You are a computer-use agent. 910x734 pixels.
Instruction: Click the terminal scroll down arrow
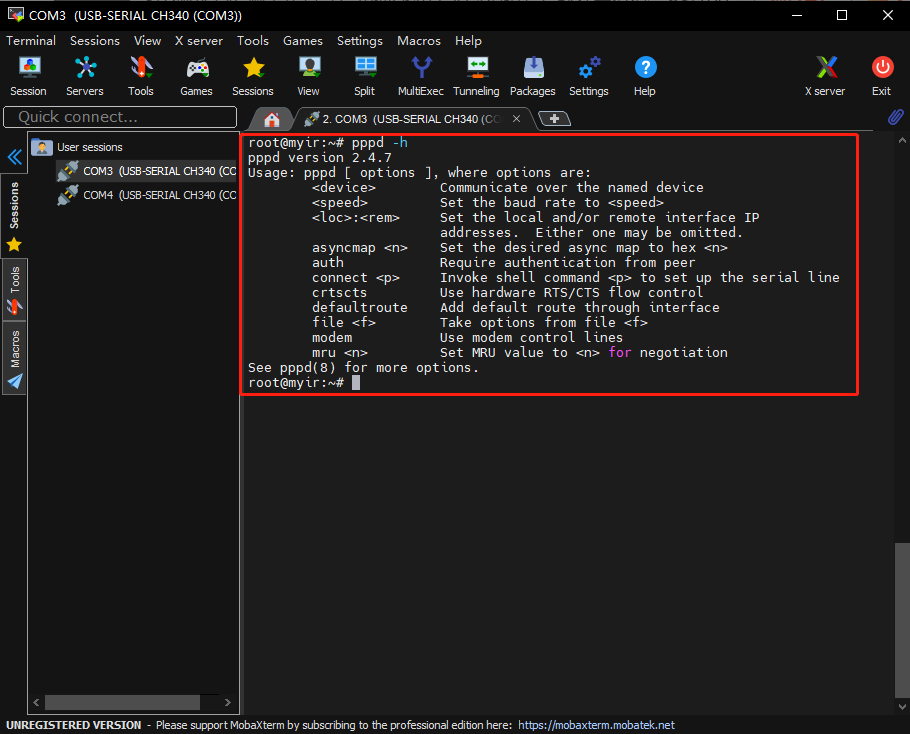(x=902, y=706)
